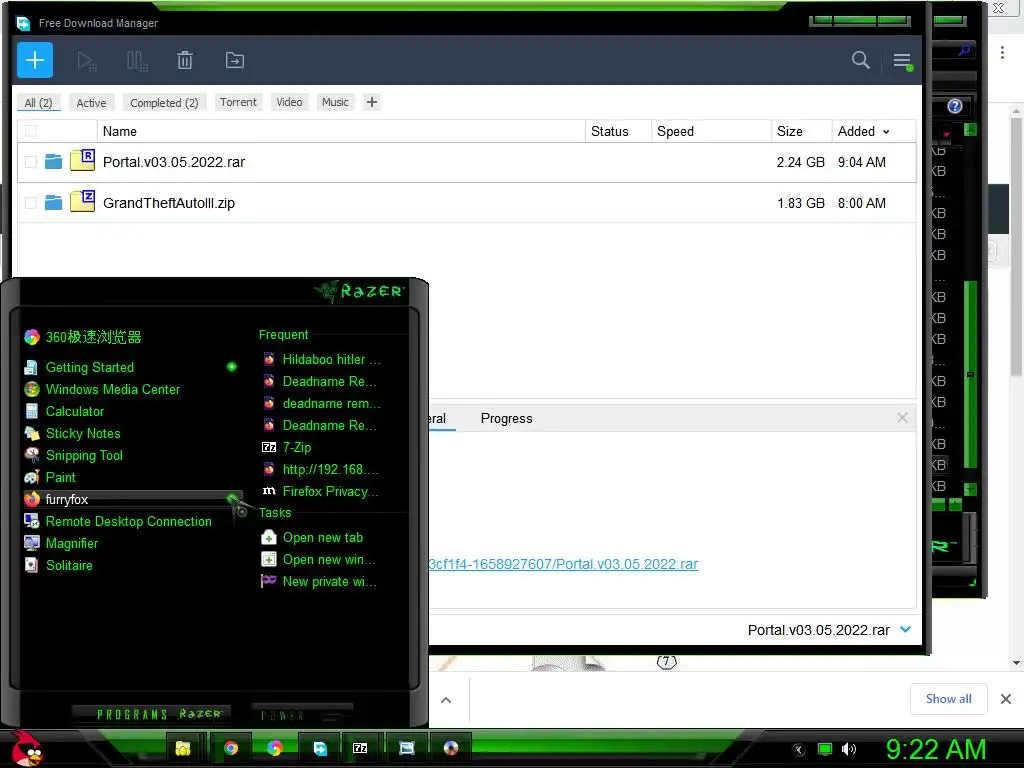The width and height of the screenshot is (1024, 768).
Task: Open Chrome taskbar icon
Action: [x=231, y=748]
